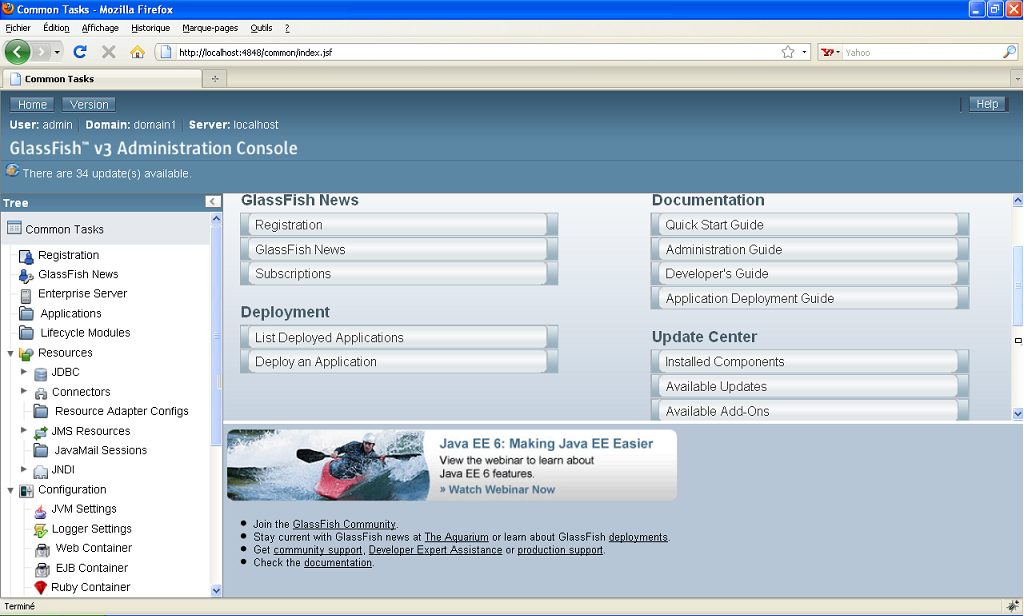Open the Quick Start Guide button

(809, 225)
